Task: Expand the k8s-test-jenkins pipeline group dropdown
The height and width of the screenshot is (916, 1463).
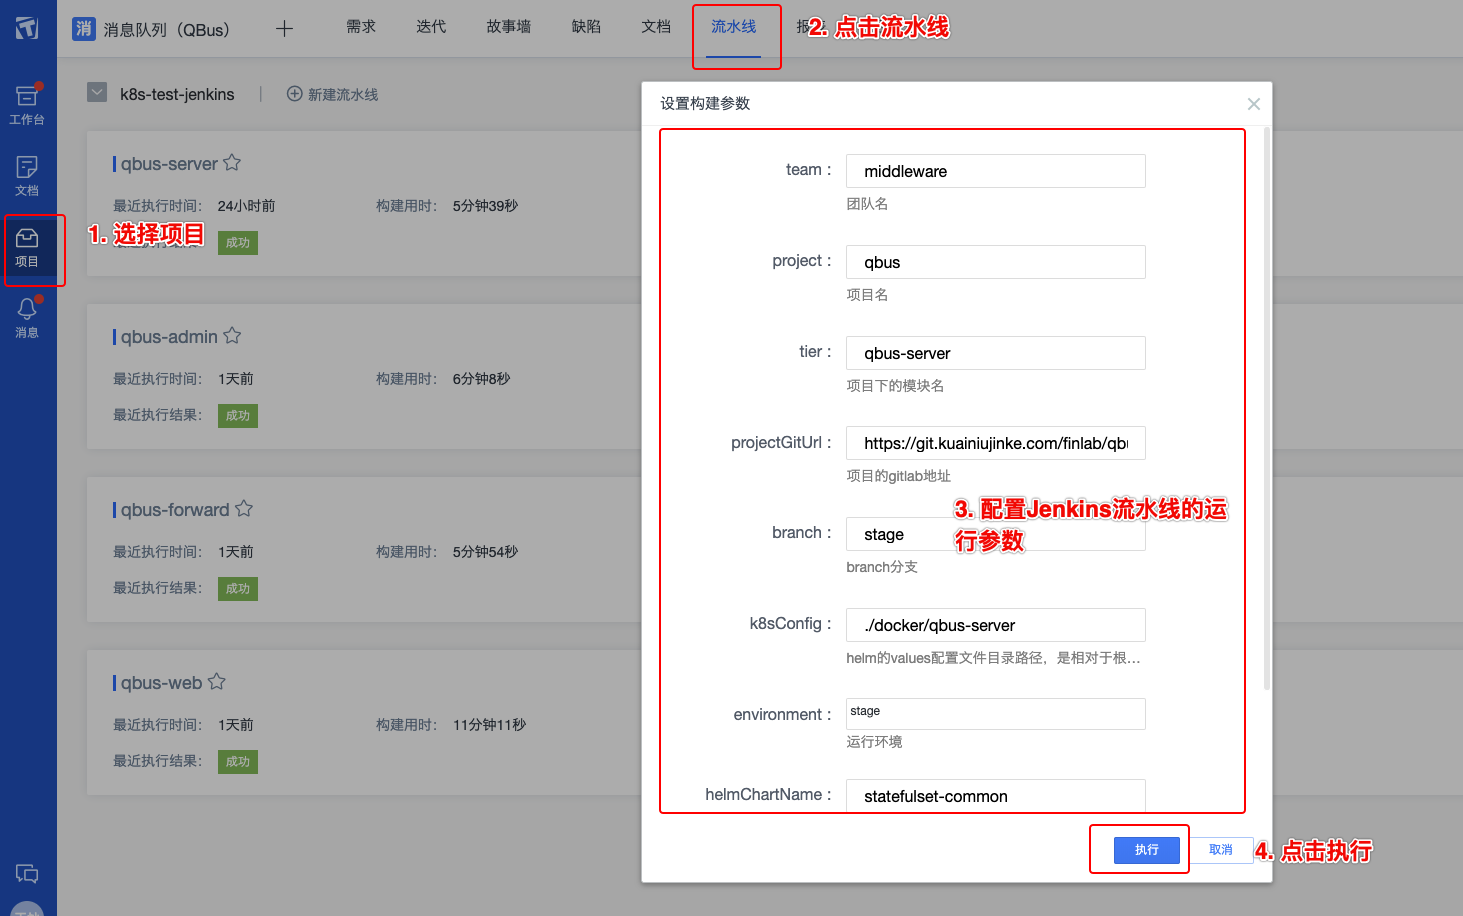Action: click(96, 93)
